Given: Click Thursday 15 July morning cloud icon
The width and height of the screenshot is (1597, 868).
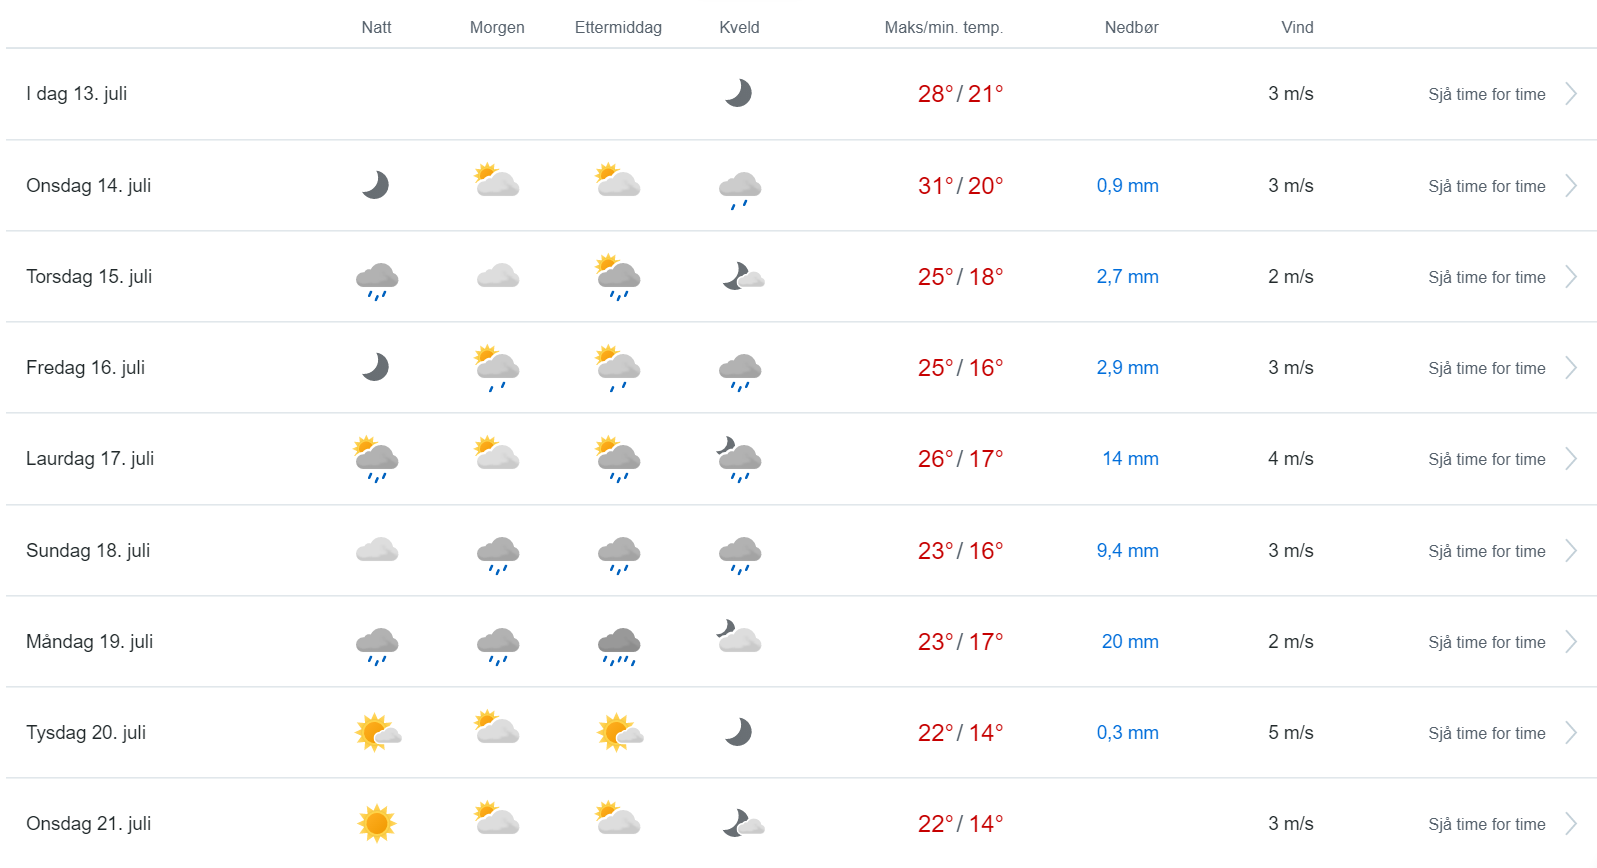Looking at the screenshot, I should [x=497, y=276].
